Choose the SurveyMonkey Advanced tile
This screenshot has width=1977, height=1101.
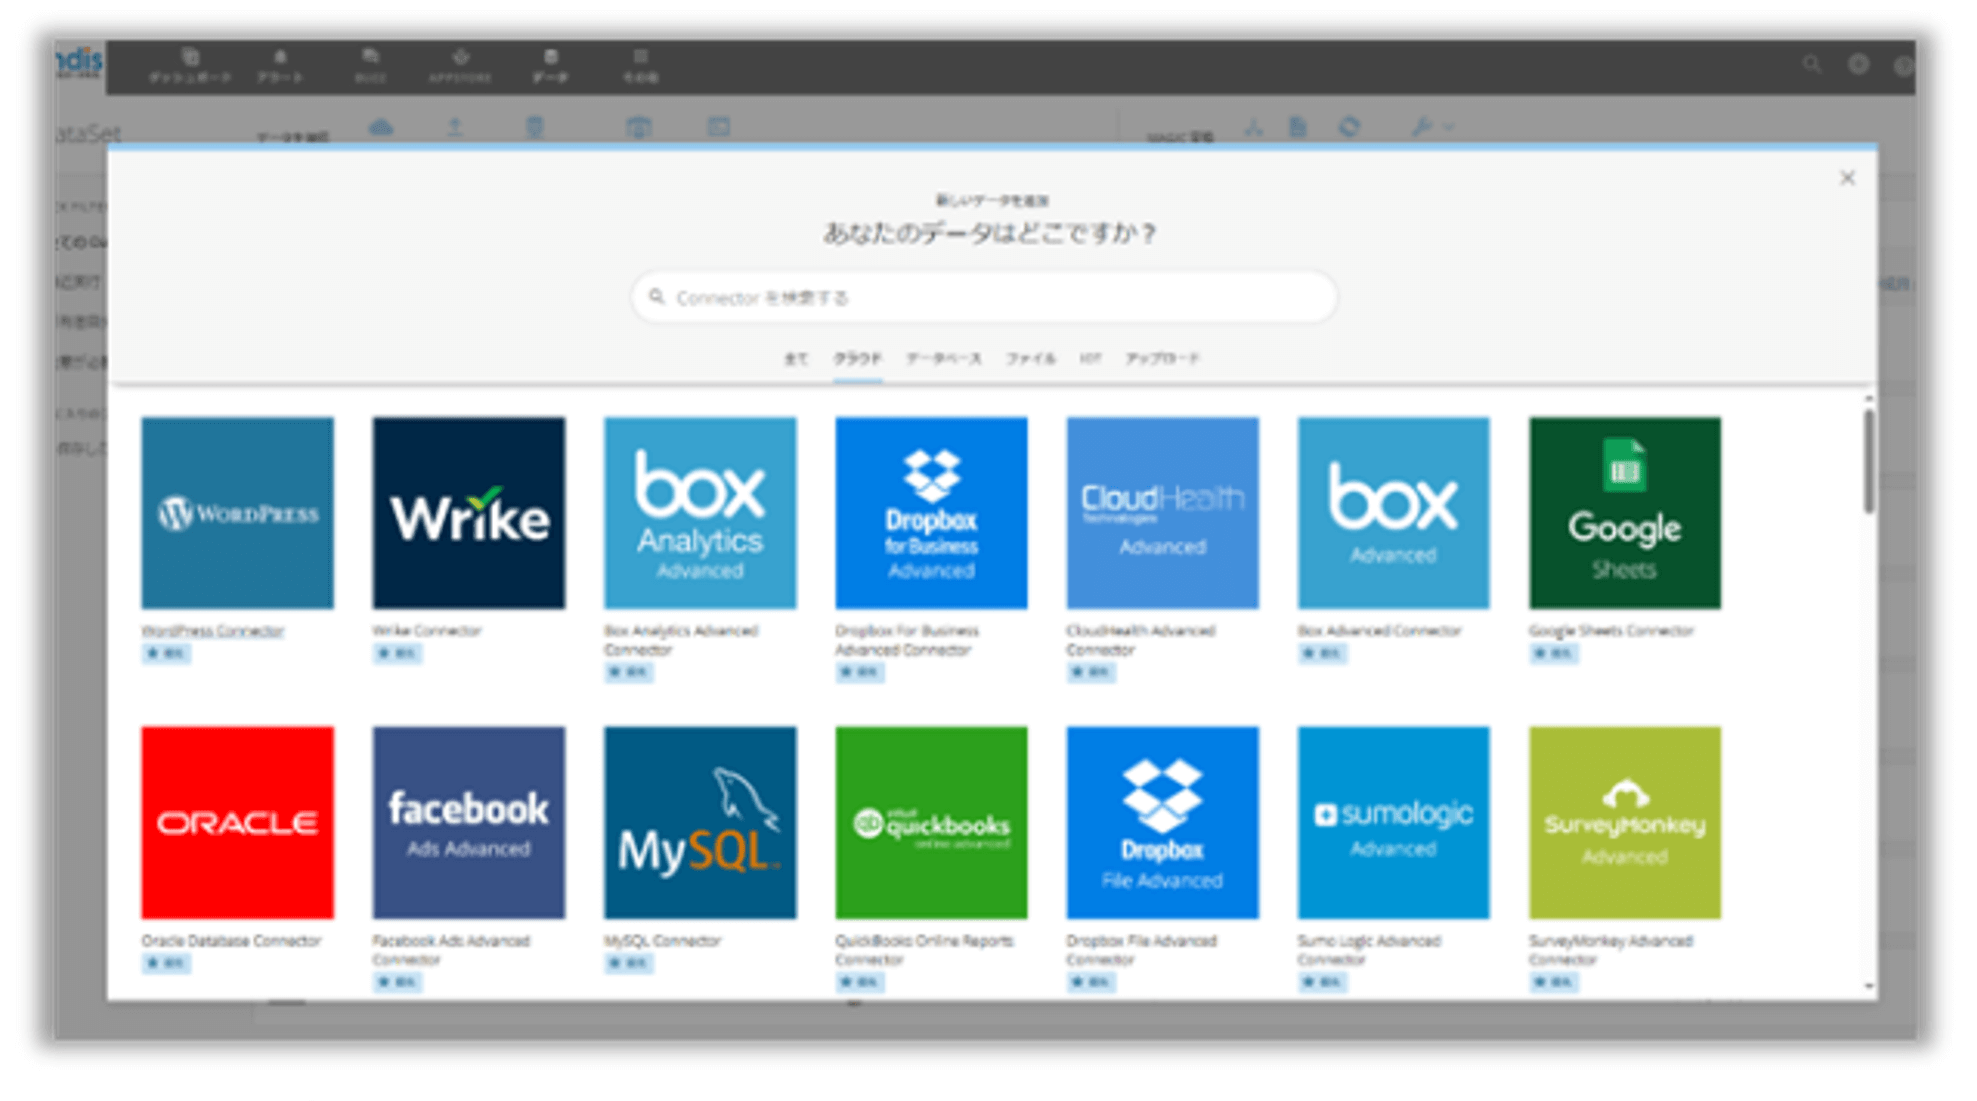coord(1625,823)
